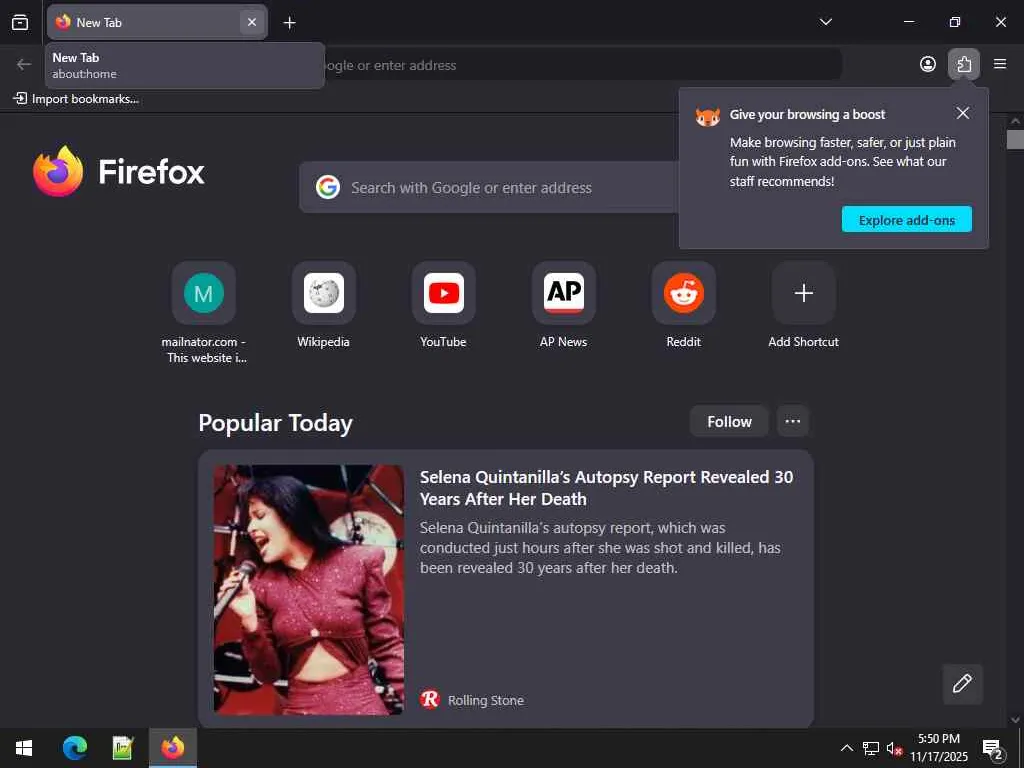Screen dimensions: 1024x768
Task: Dismiss the browsing boost popup
Action: click(x=962, y=113)
